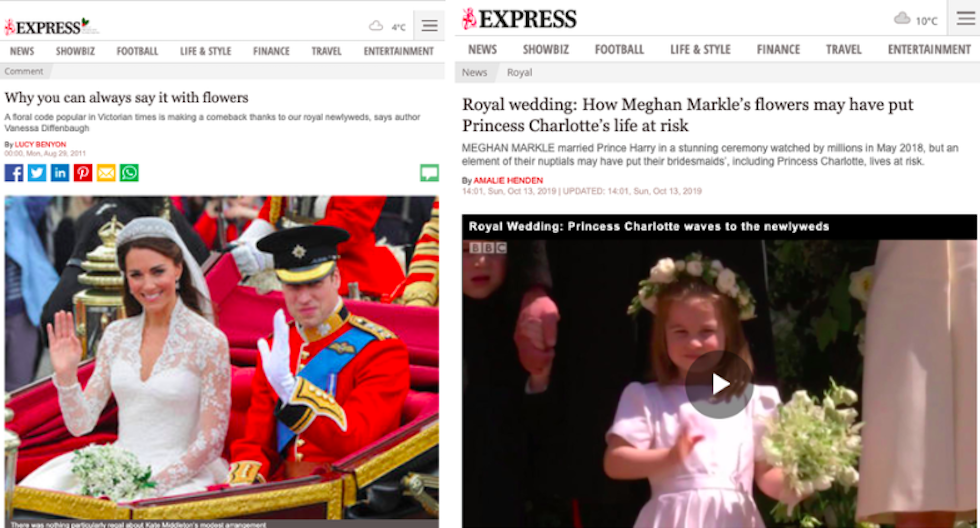
Task: Pin left article with Pinterest icon
Action: click(83, 173)
